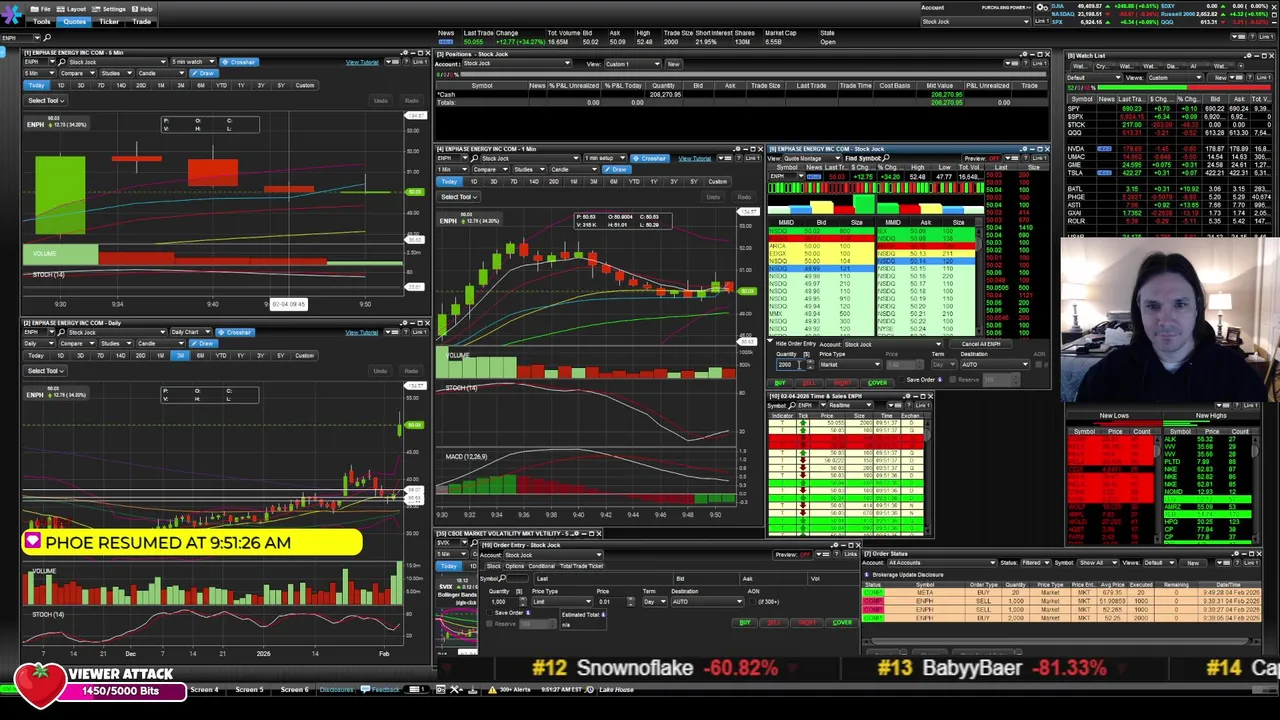The image size is (1280, 720).
Task: Expand Studies dropdown in 5 Min chart
Action: 116,73
